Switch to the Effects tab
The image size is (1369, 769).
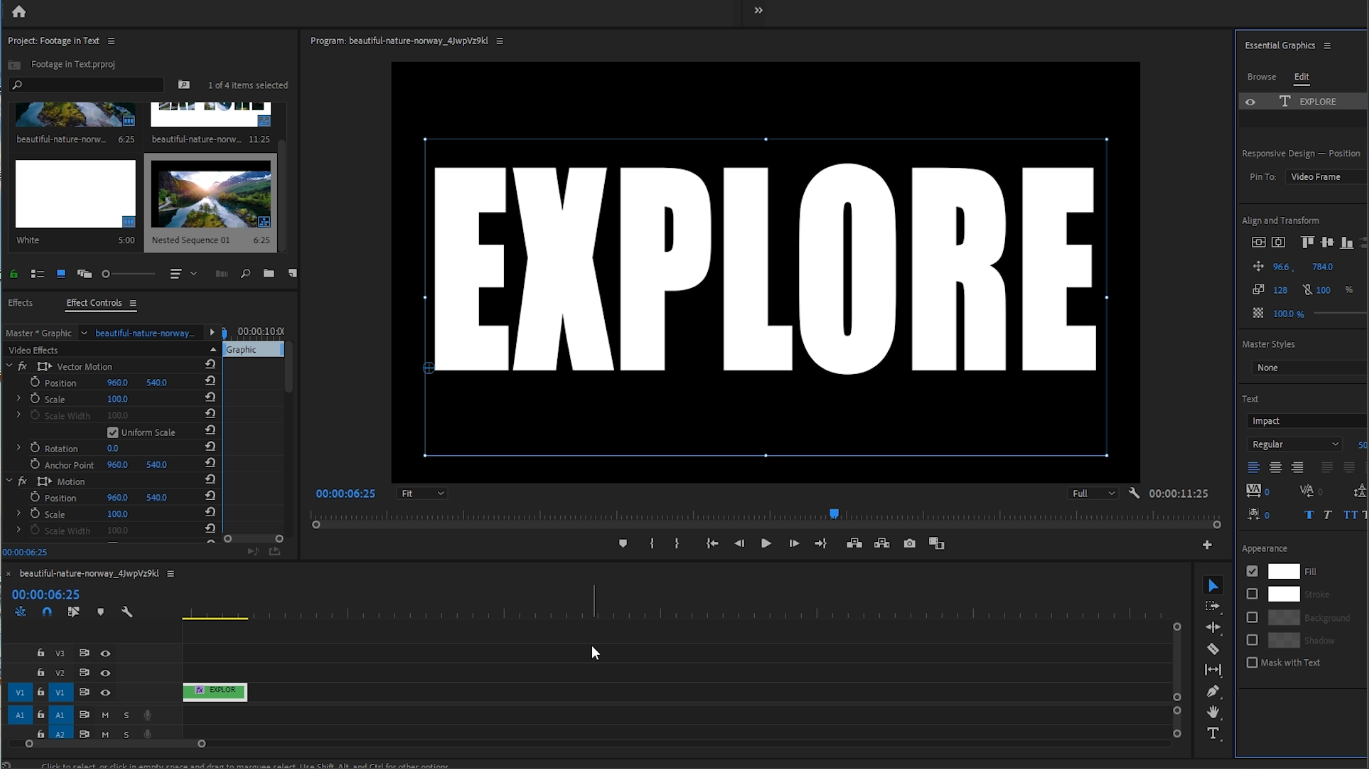[20, 303]
